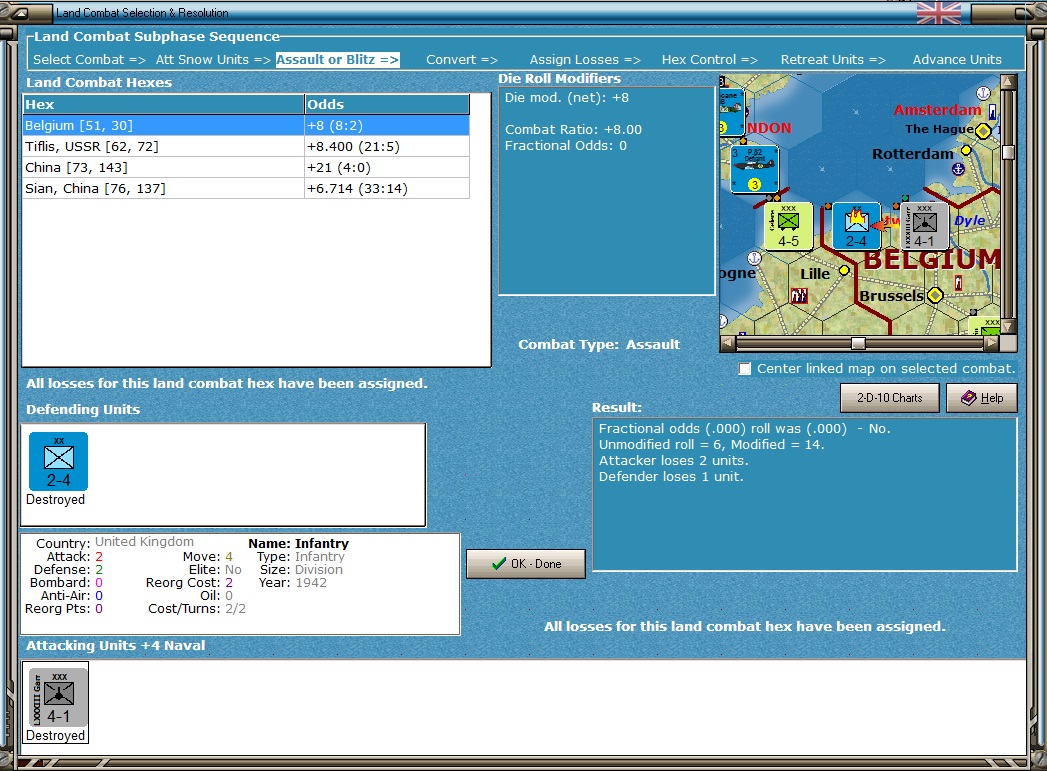Click The Hague city hex marker
The image size is (1047, 771).
point(983,131)
